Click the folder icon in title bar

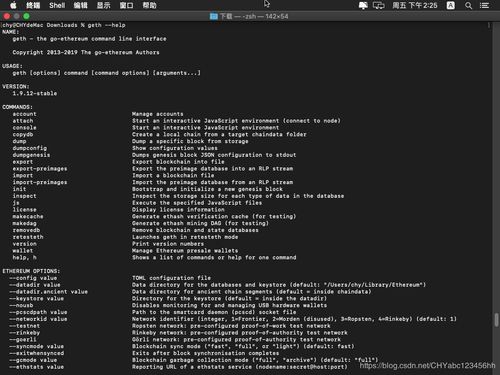pos(214,16)
